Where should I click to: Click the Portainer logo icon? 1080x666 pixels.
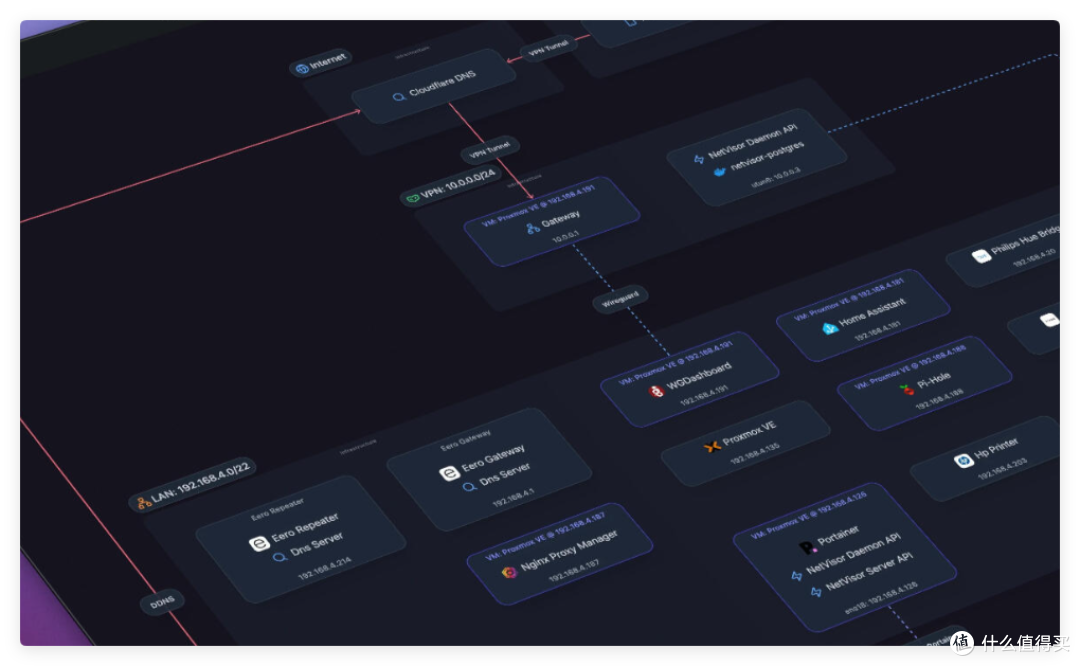coord(807,548)
